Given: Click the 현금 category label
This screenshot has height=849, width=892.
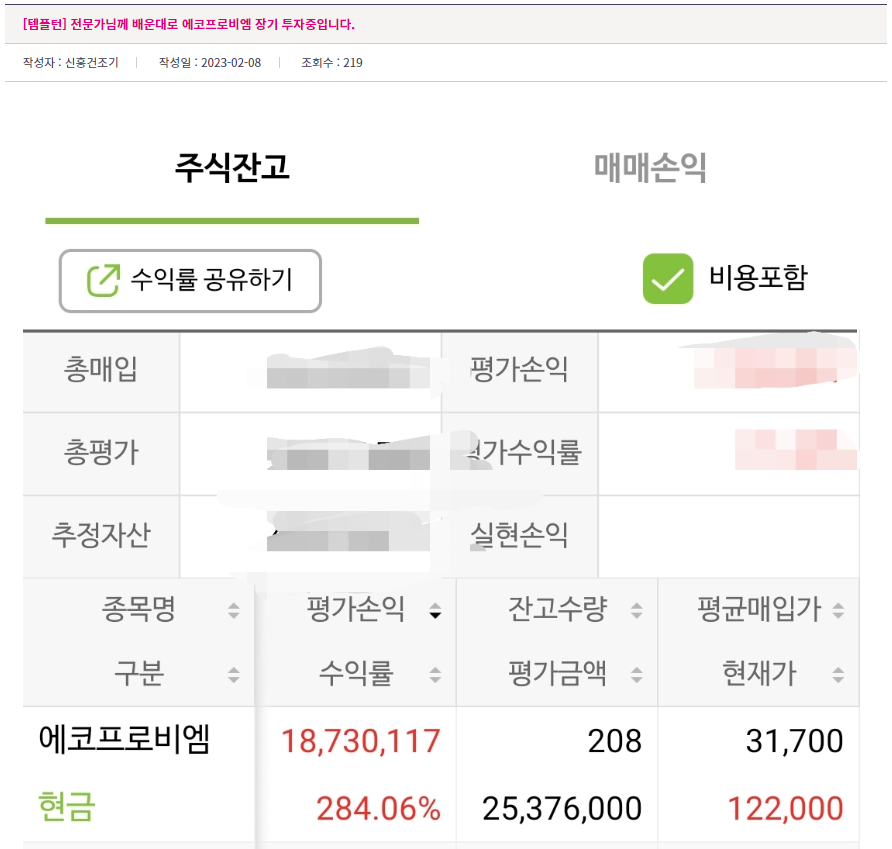Looking at the screenshot, I should (67, 806).
